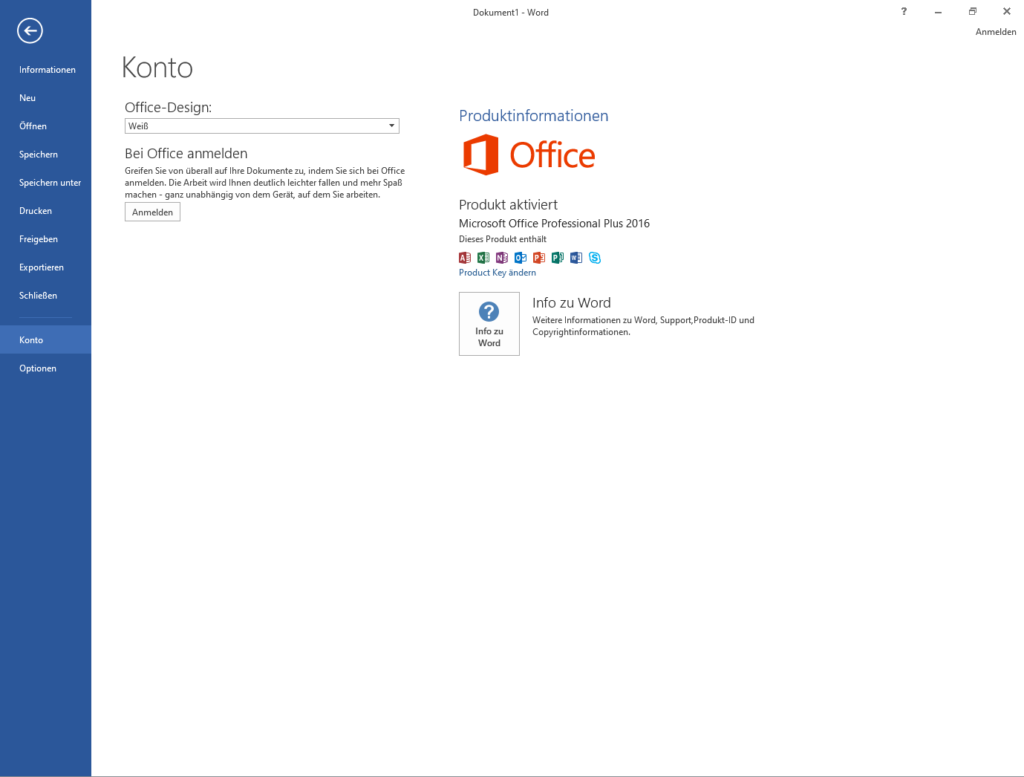Click the Excel product icon
Viewport: 1024px width, 777px height.
click(483, 258)
